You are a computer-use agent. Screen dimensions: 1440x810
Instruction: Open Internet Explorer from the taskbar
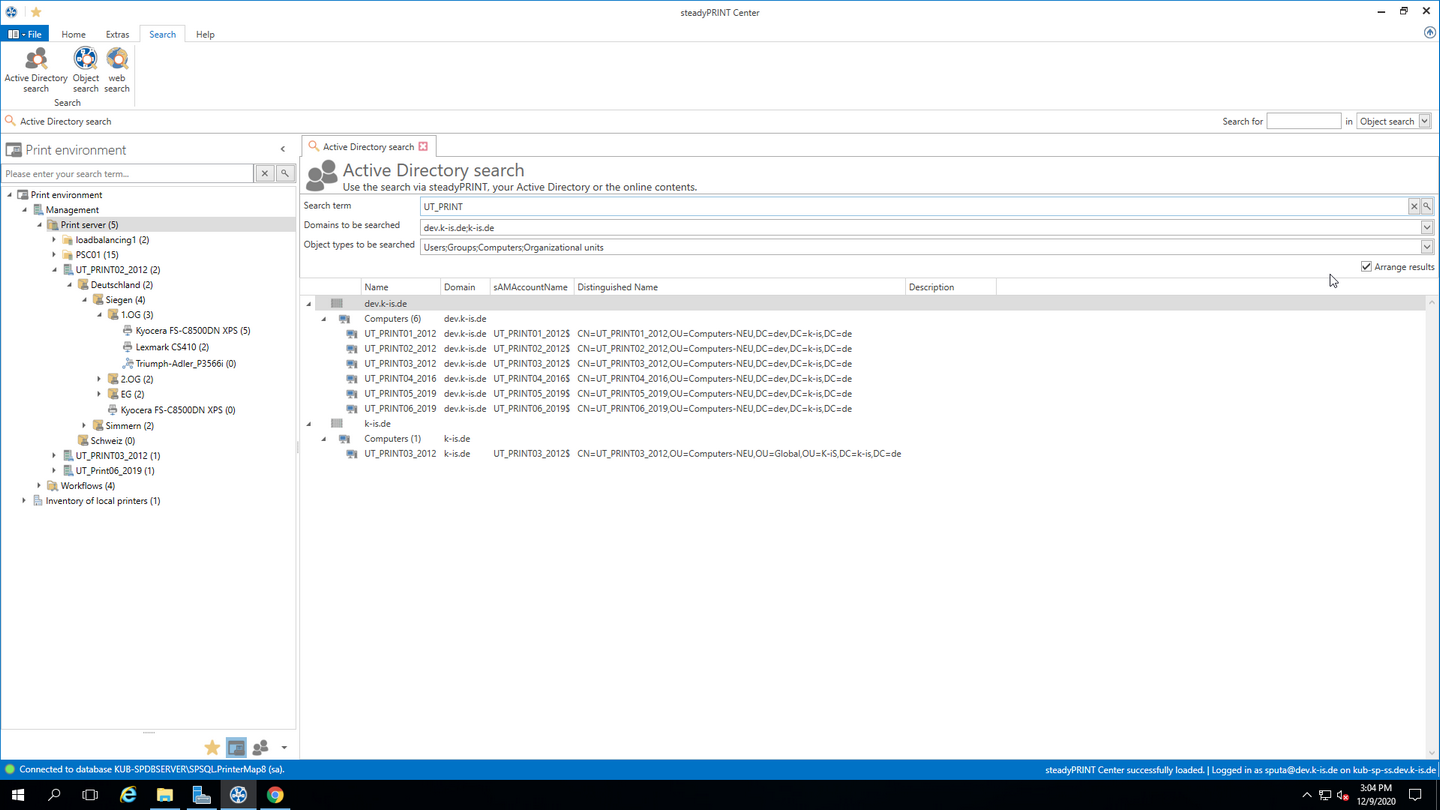(128, 795)
